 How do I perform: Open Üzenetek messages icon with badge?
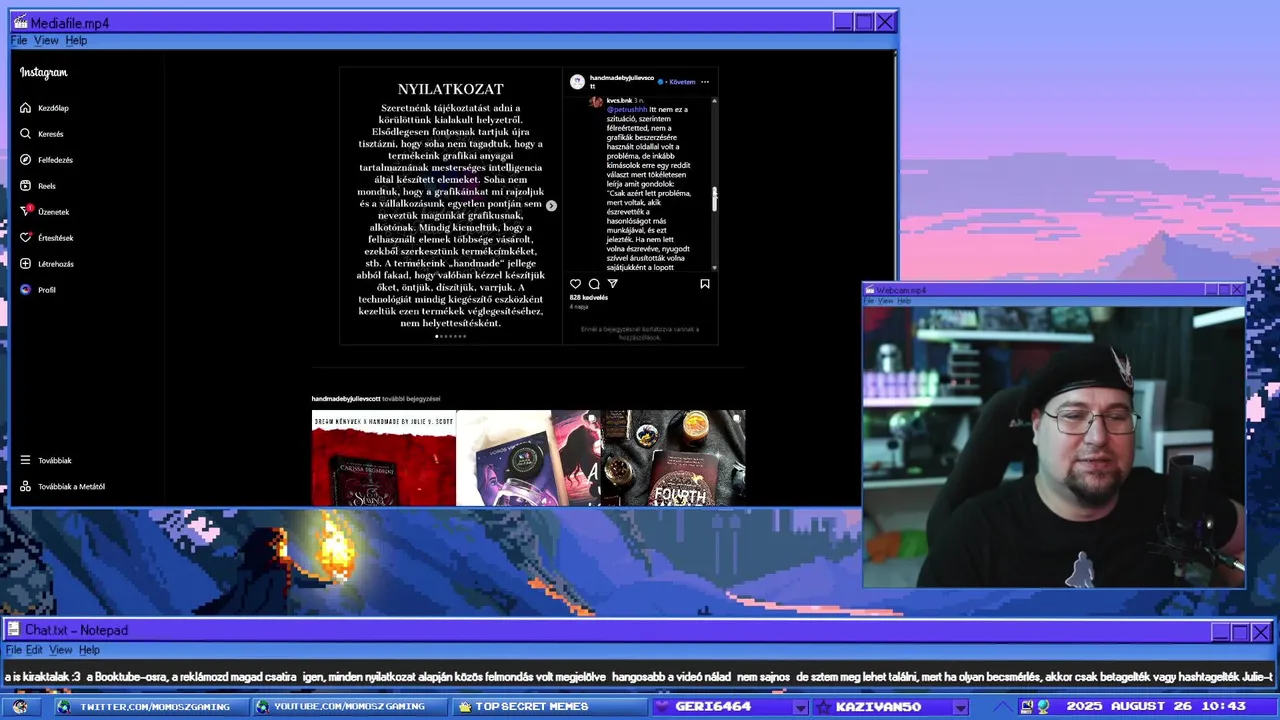[26, 211]
